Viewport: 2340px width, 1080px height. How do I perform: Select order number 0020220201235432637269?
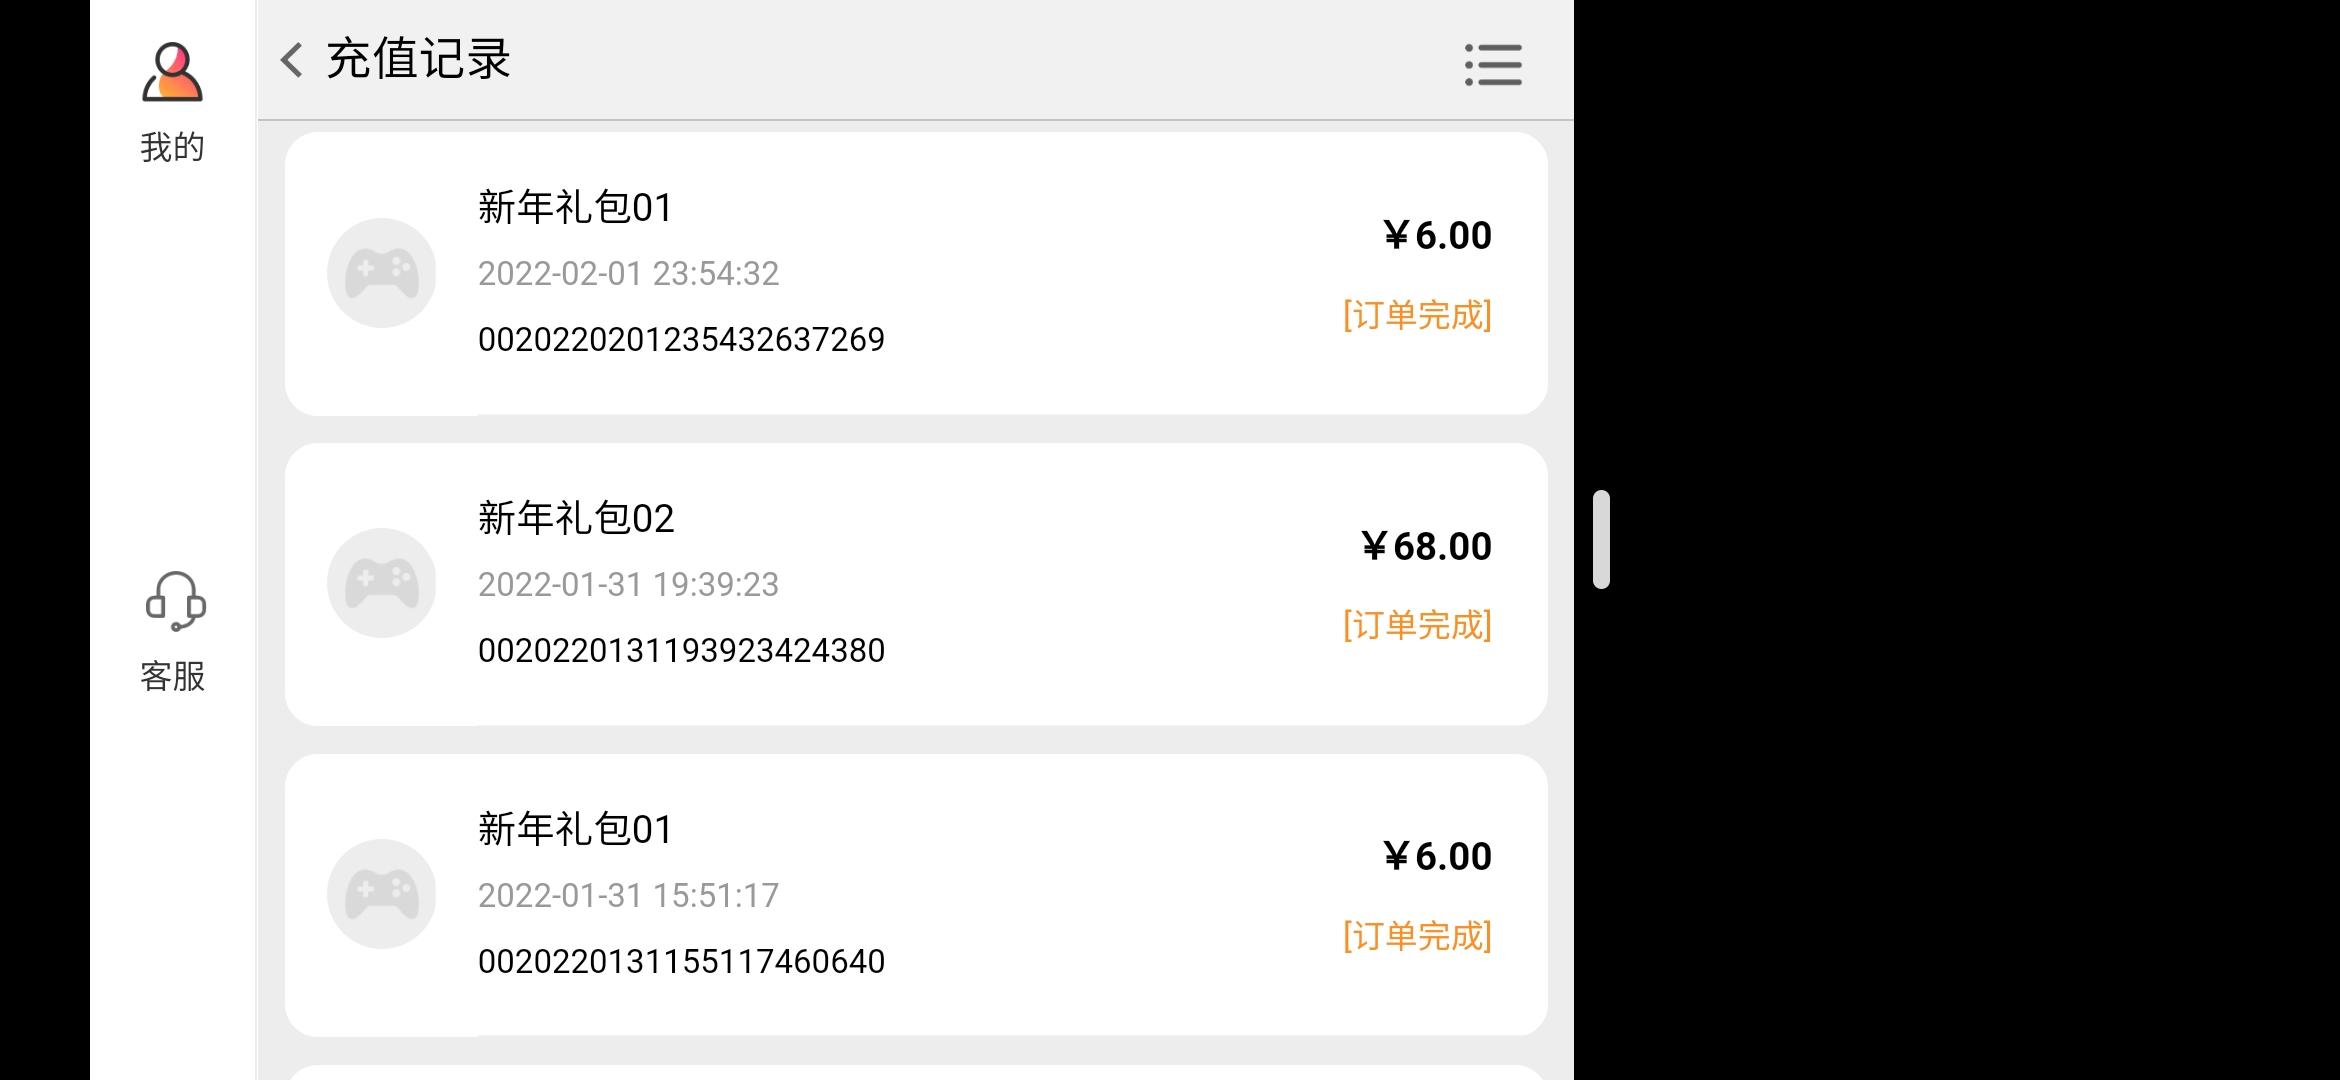point(681,340)
